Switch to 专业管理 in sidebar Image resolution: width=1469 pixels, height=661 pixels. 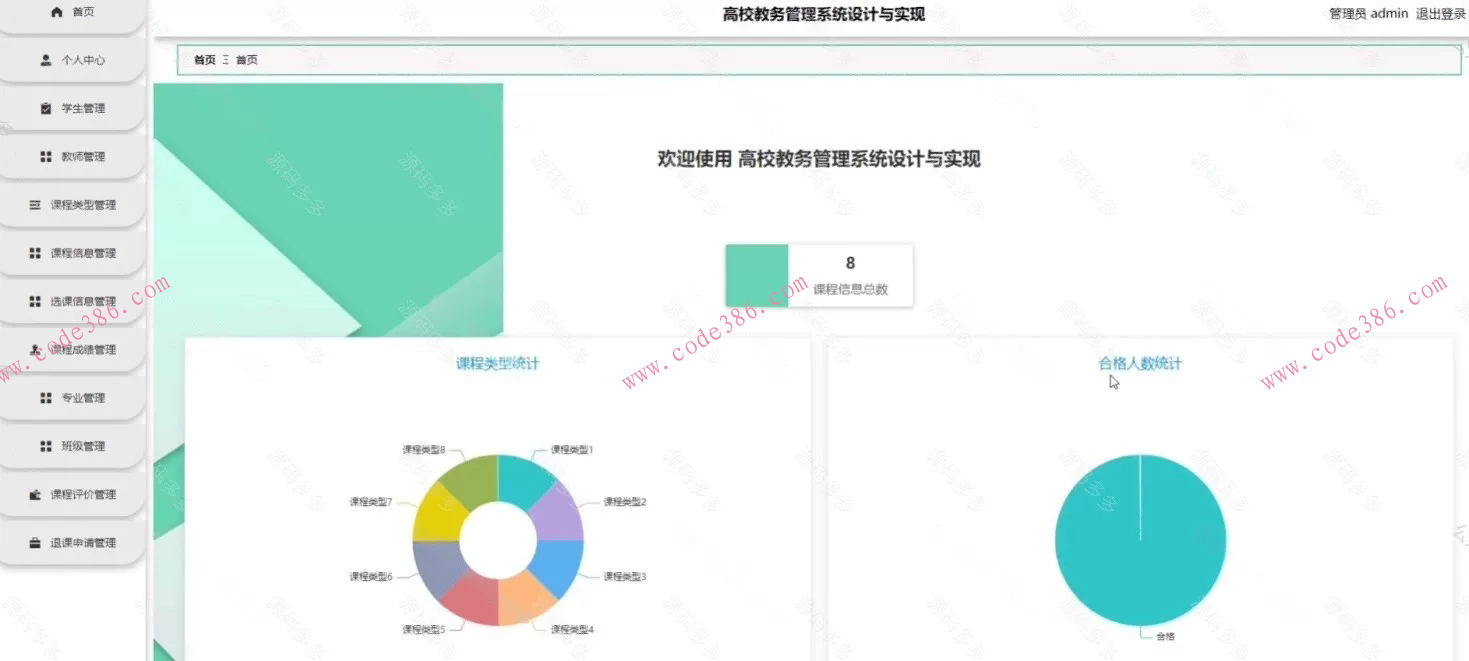tap(45, 397)
